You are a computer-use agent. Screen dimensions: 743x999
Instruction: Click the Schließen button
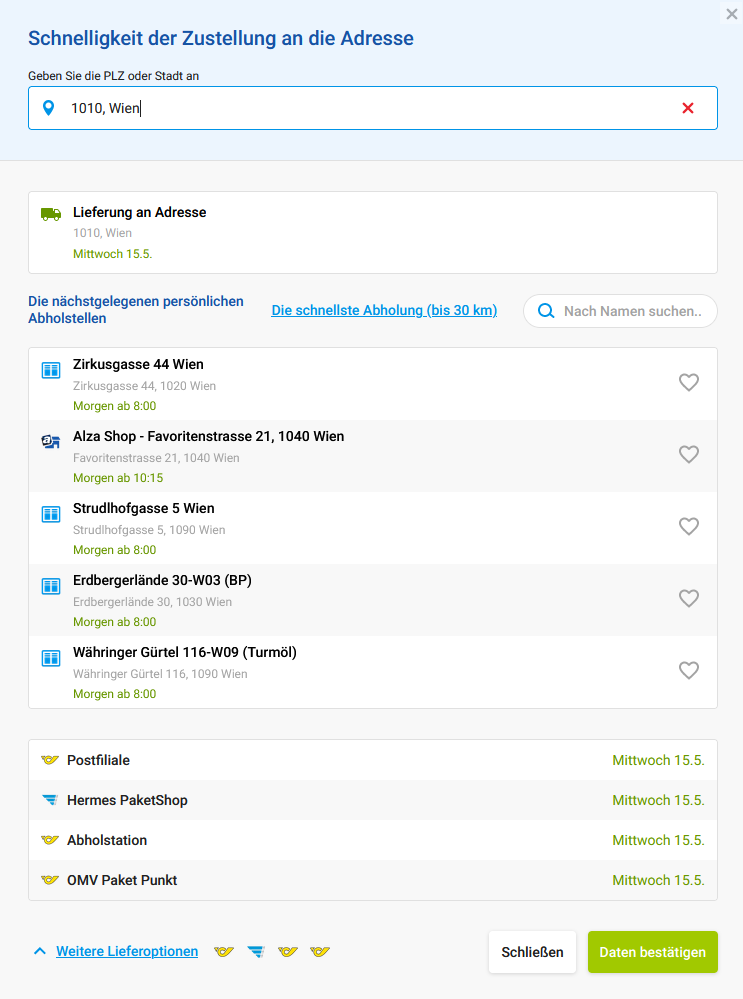532,952
